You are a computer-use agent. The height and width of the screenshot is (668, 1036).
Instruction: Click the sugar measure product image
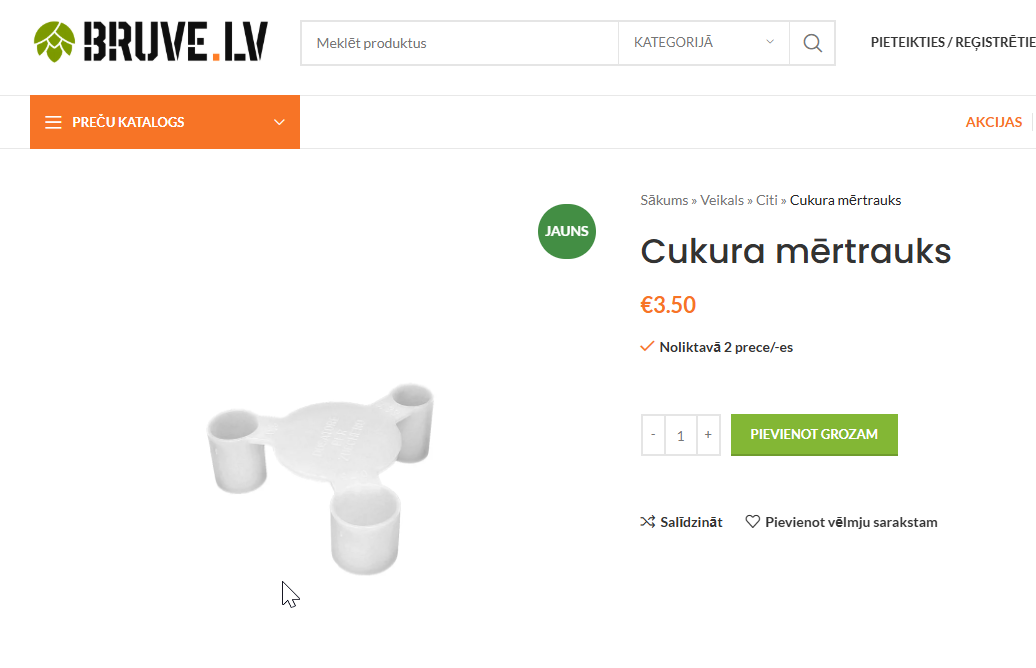pyautogui.click(x=321, y=478)
